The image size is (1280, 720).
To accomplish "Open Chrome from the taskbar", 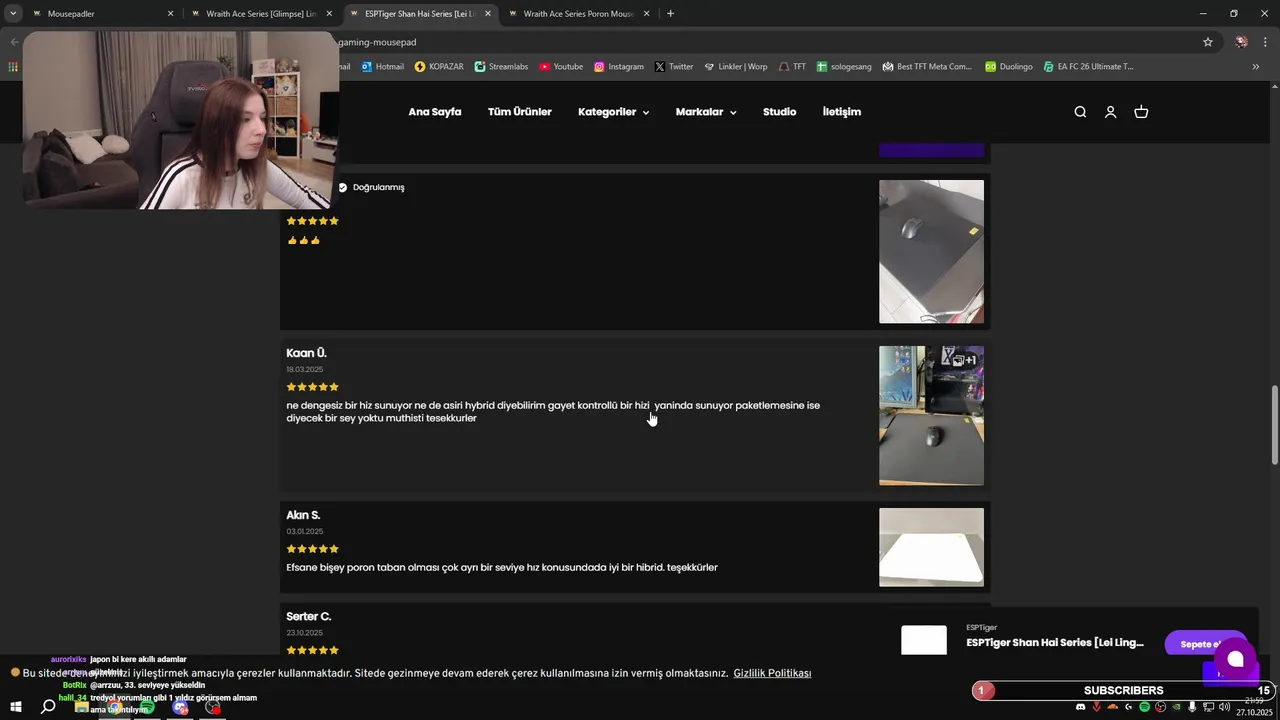I will click(x=115, y=707).
